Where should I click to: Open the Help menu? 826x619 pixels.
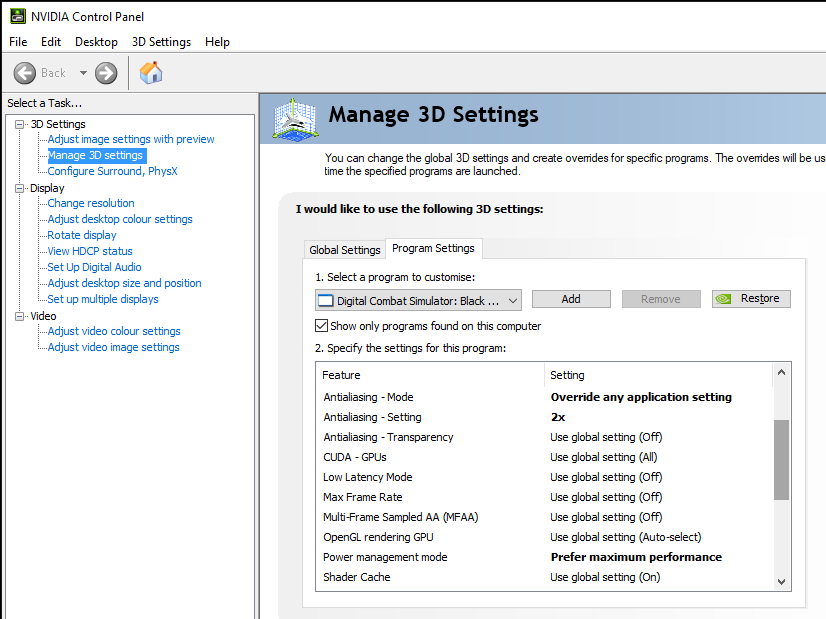click(217, 42)
